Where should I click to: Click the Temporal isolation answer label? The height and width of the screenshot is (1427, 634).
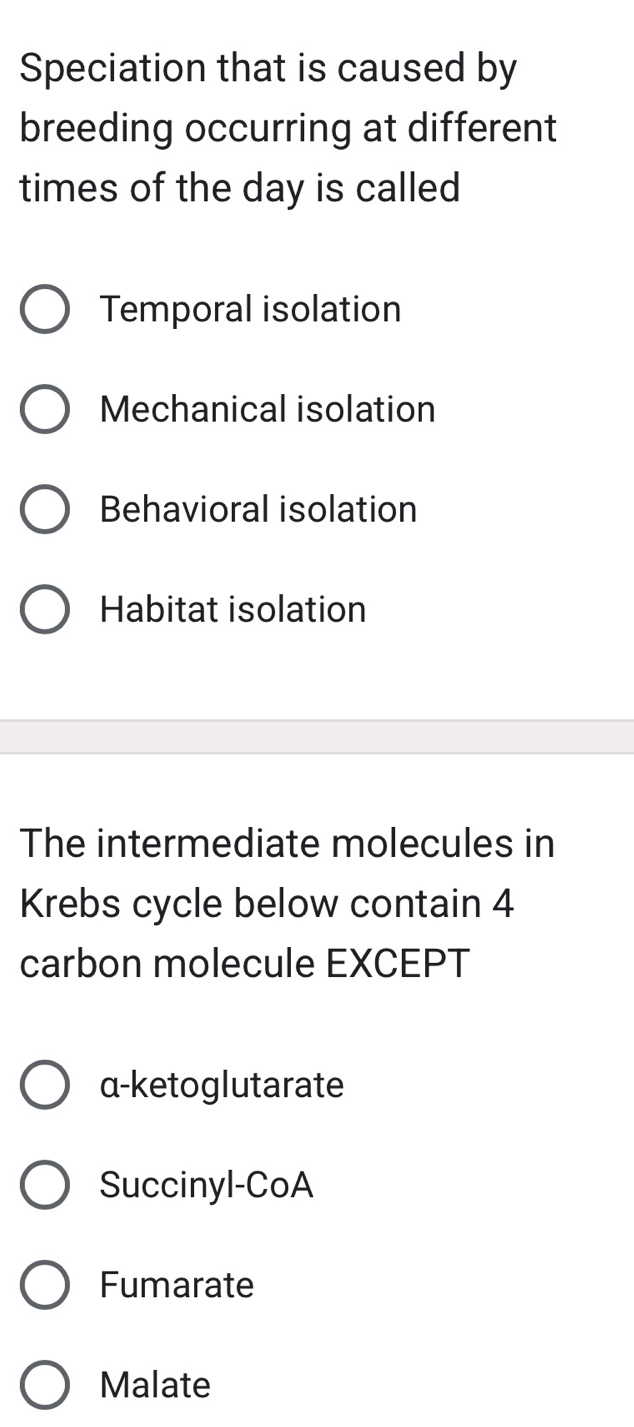[250, 309]
